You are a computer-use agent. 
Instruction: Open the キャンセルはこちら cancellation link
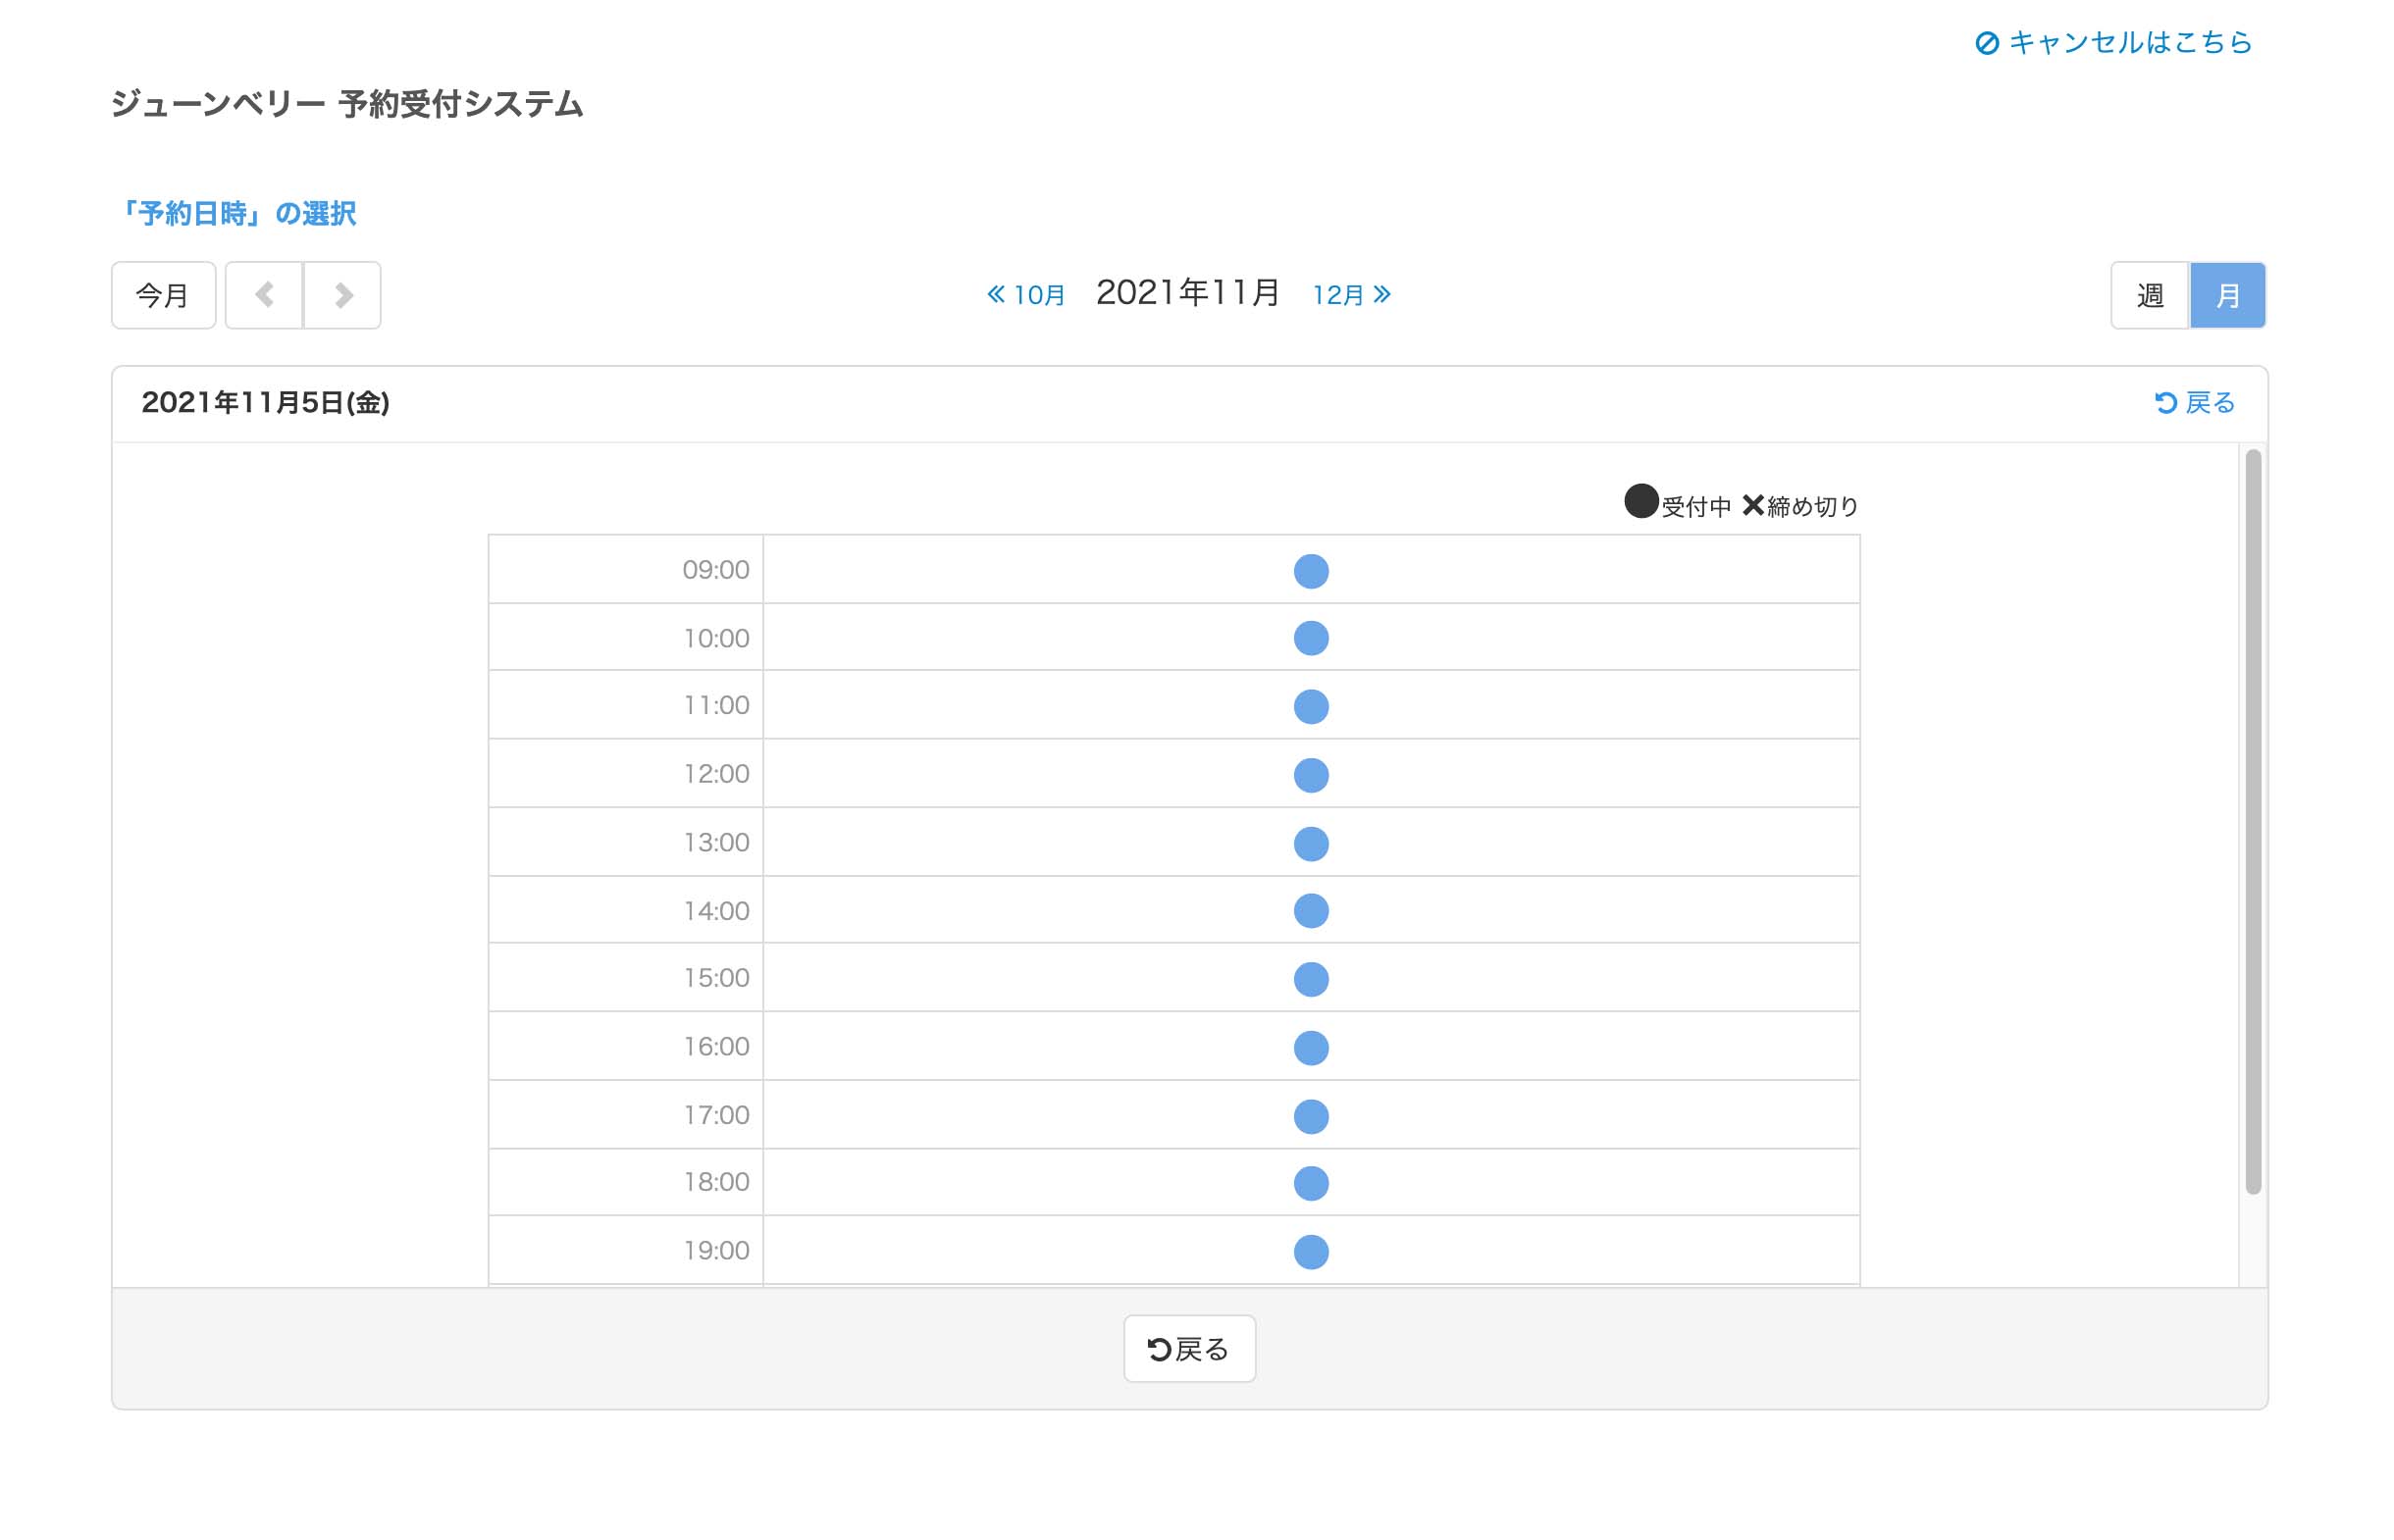[2113, 42]
